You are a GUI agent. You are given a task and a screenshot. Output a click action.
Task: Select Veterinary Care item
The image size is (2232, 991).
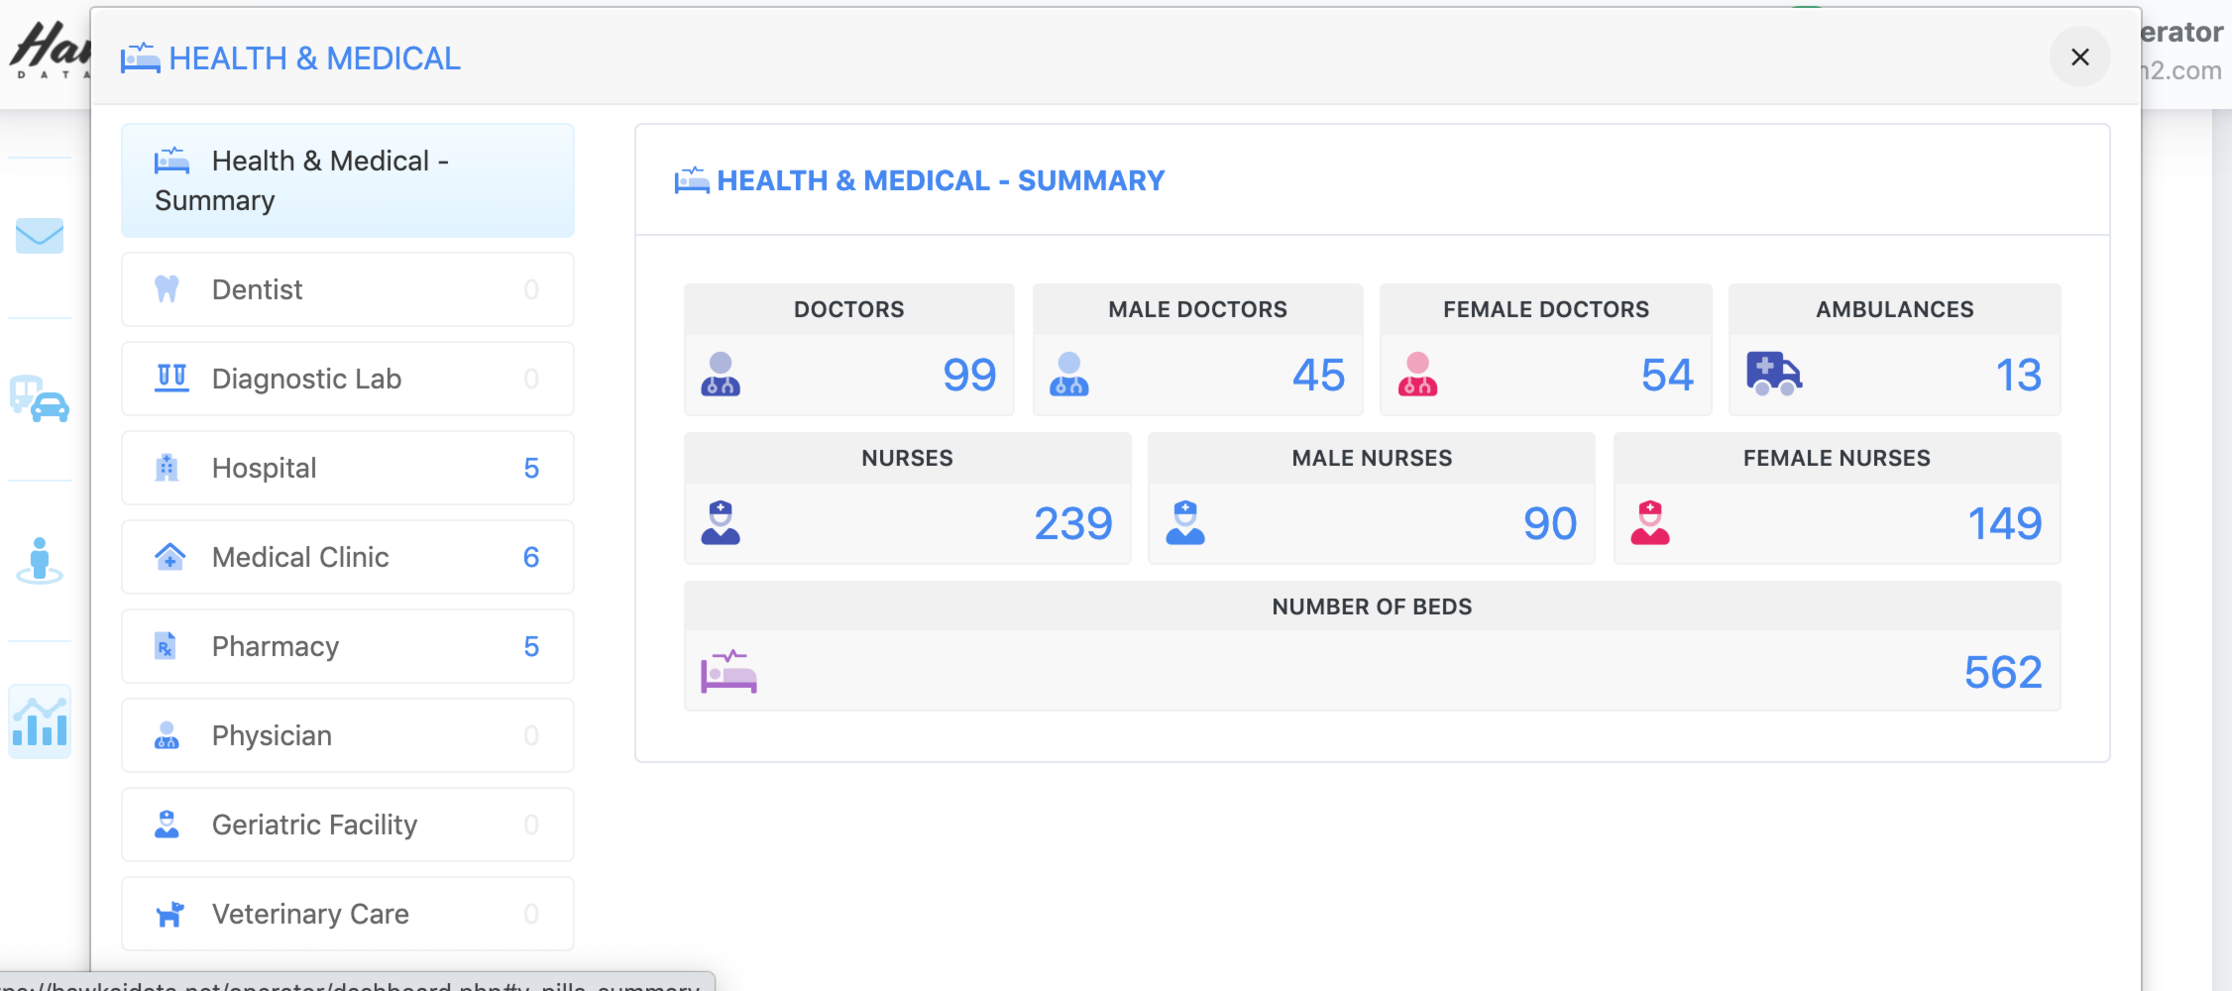[x=348, y=913]
